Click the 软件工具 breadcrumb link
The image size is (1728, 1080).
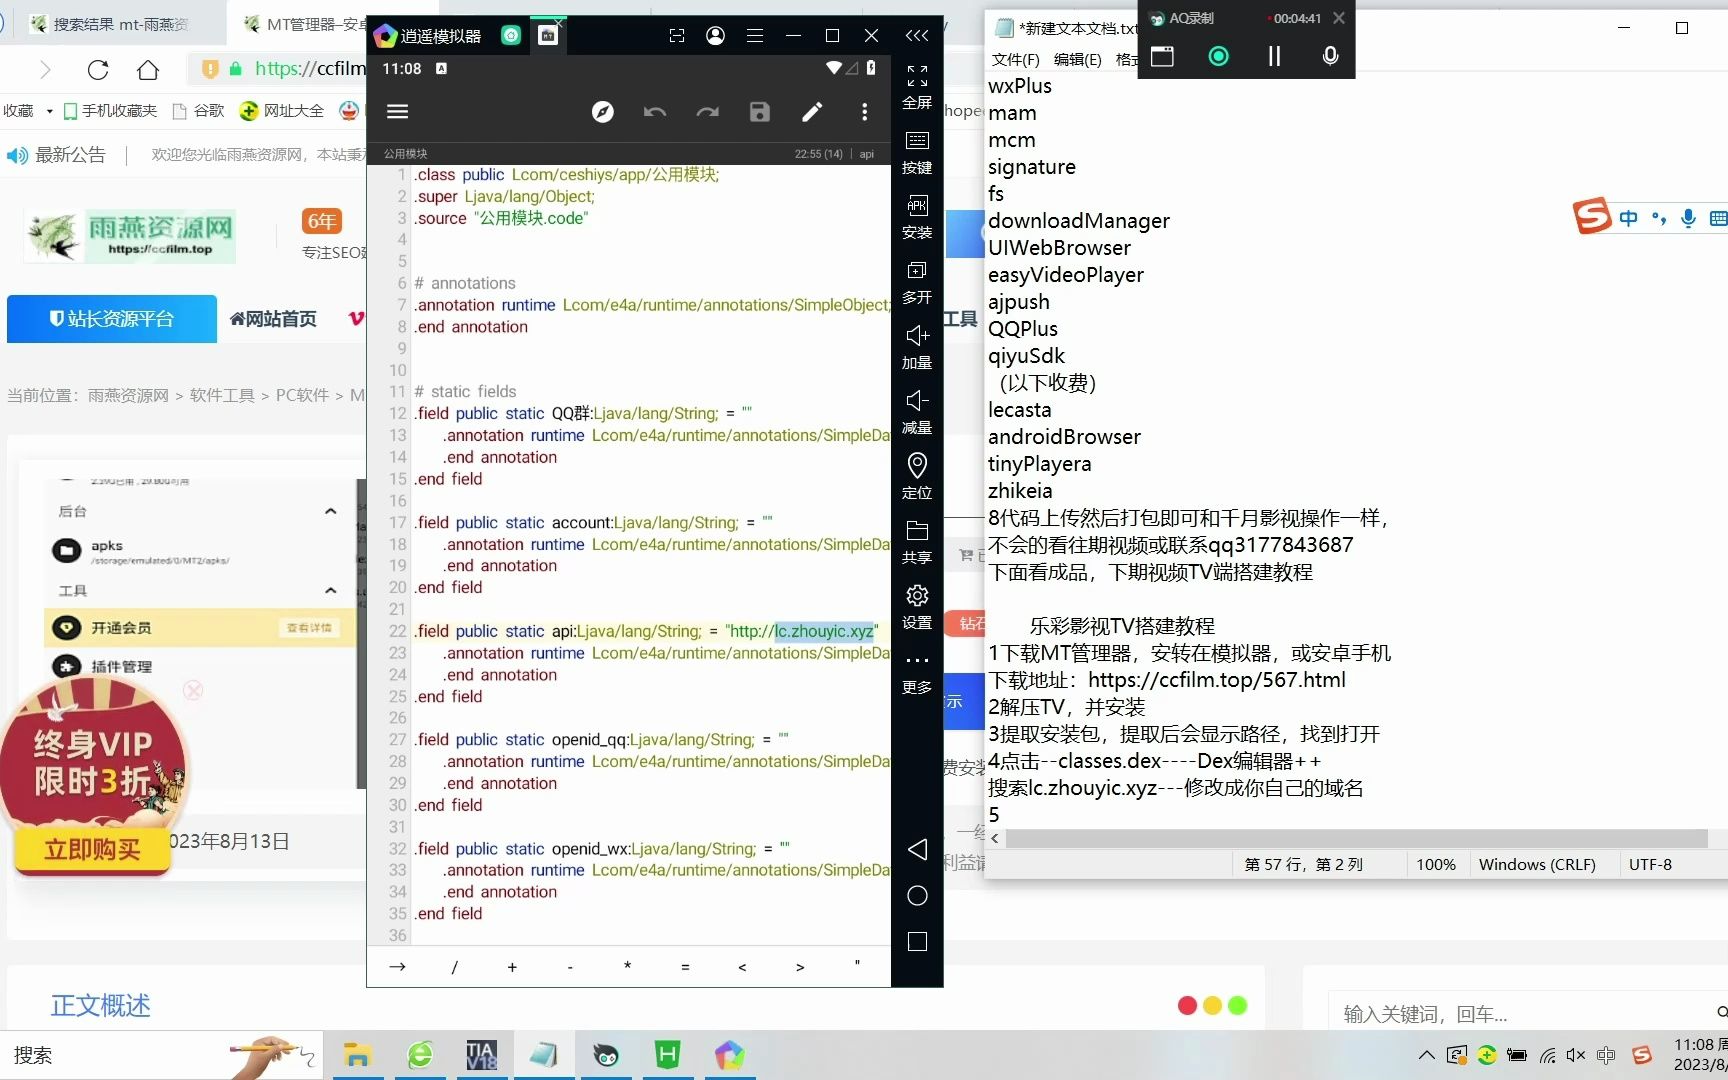pyautogui.click(x=222, y=396)
